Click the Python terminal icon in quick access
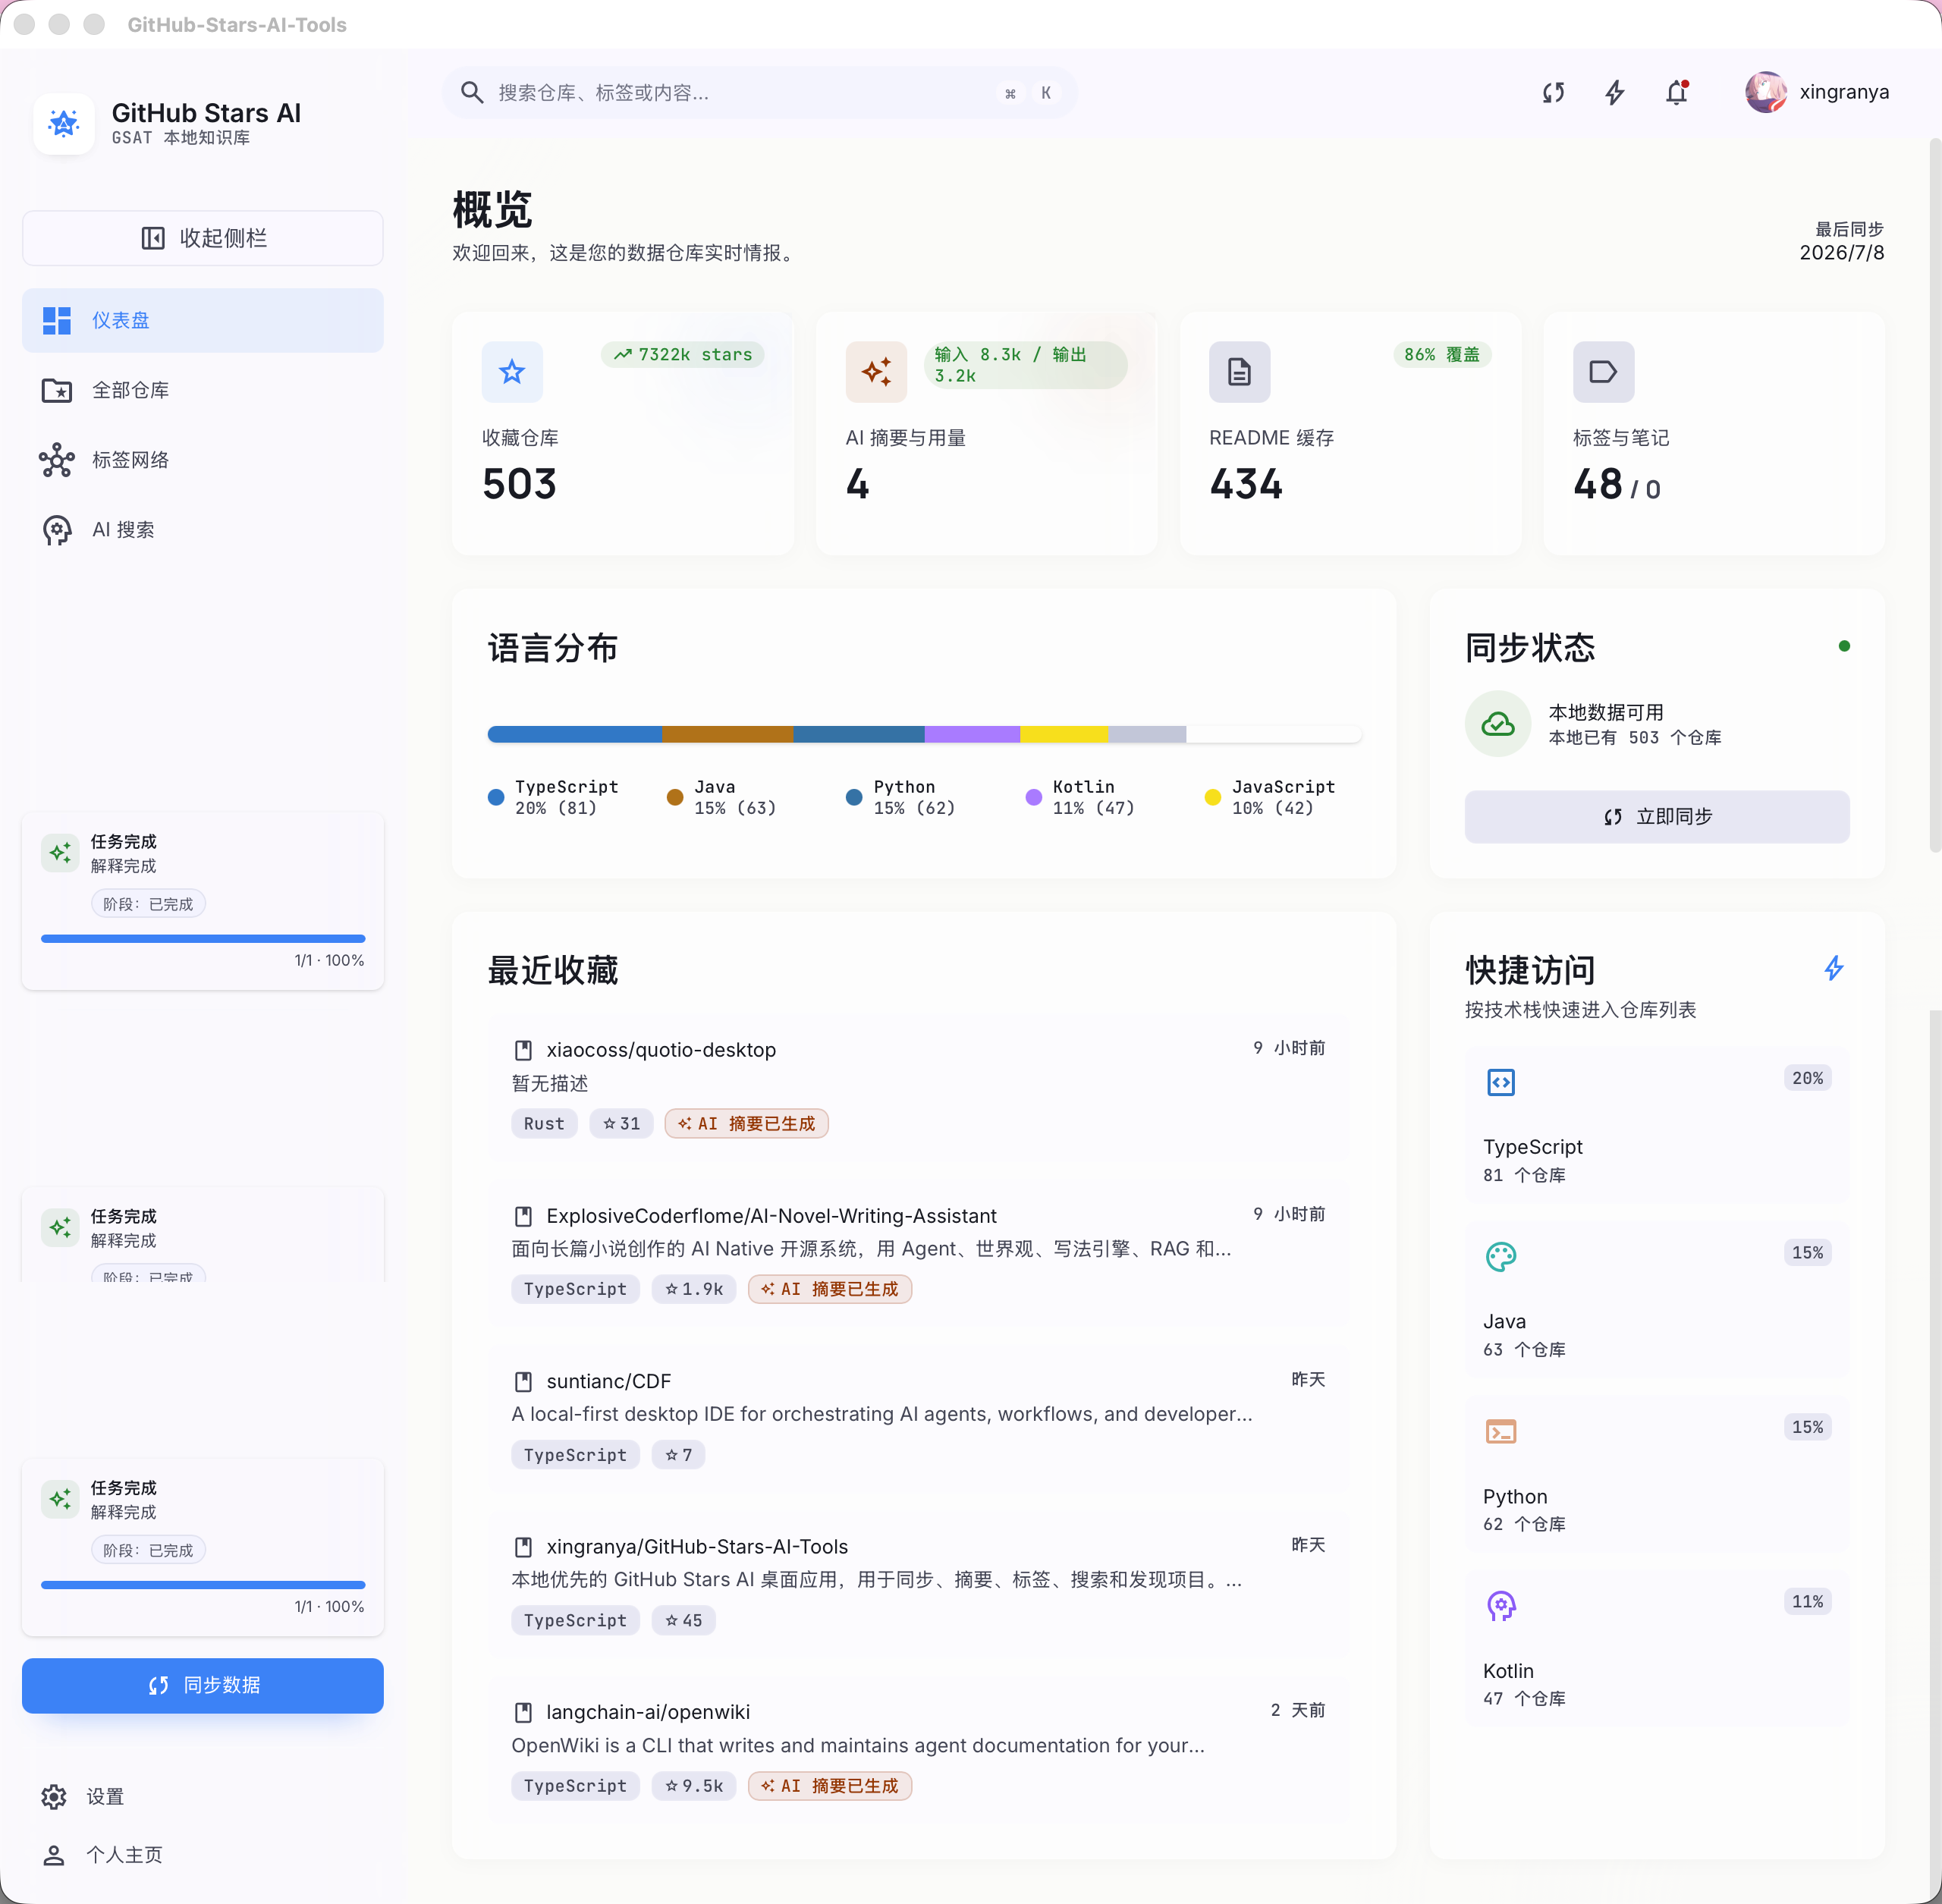This screenshot has height=1904, width=1942. click(x=1501, y=1432)
